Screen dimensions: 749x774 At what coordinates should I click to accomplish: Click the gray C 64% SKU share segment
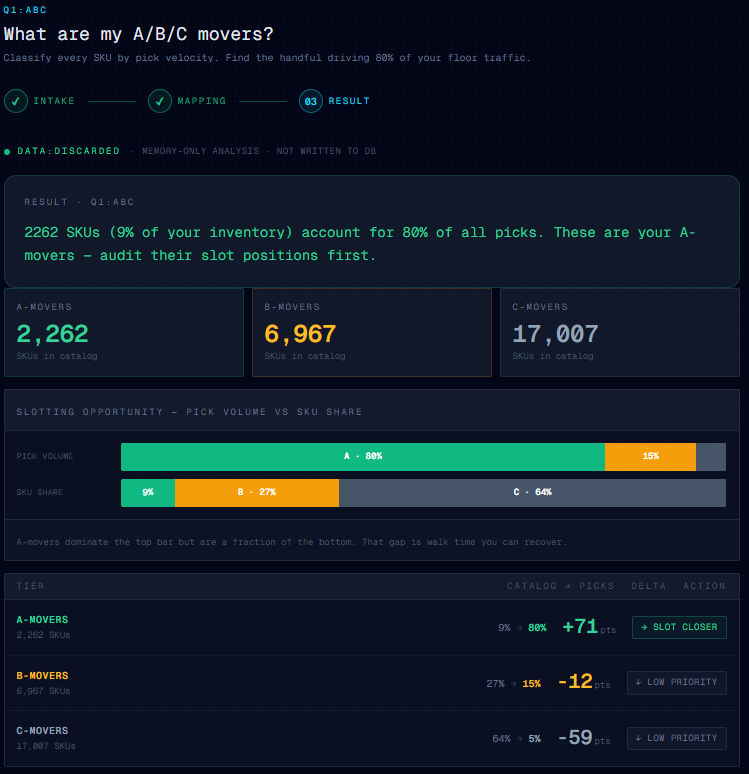click(532, 493)
